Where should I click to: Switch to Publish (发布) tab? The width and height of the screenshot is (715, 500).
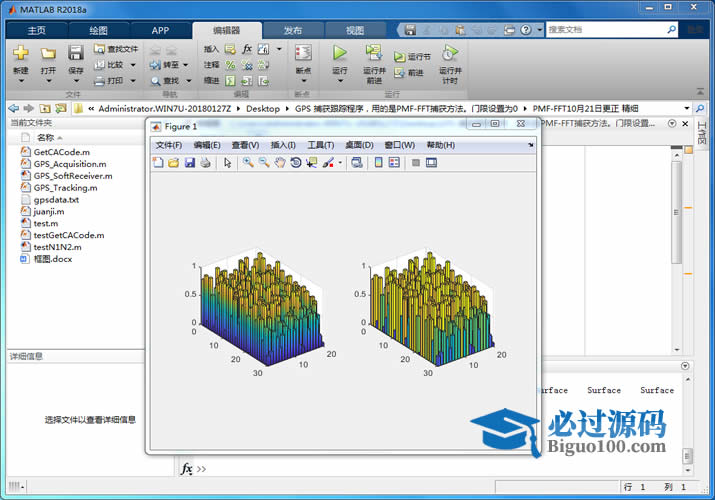pos(293,31)
